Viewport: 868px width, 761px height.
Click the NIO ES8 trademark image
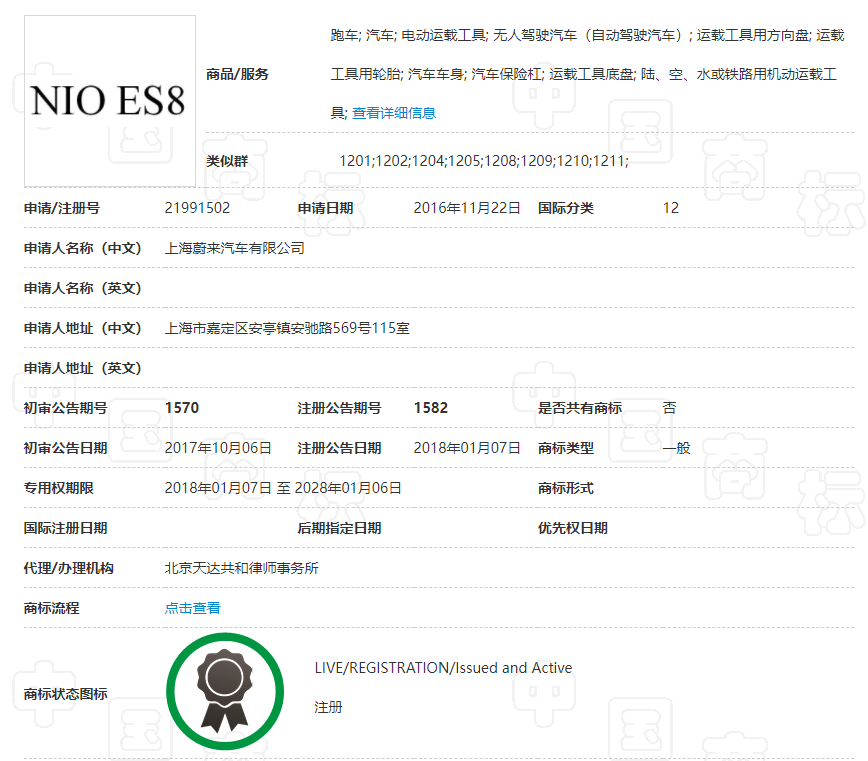point(110,100)
